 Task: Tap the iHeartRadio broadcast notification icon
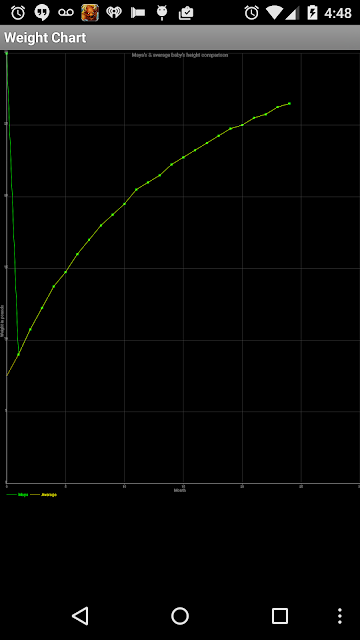pos(114,13)
